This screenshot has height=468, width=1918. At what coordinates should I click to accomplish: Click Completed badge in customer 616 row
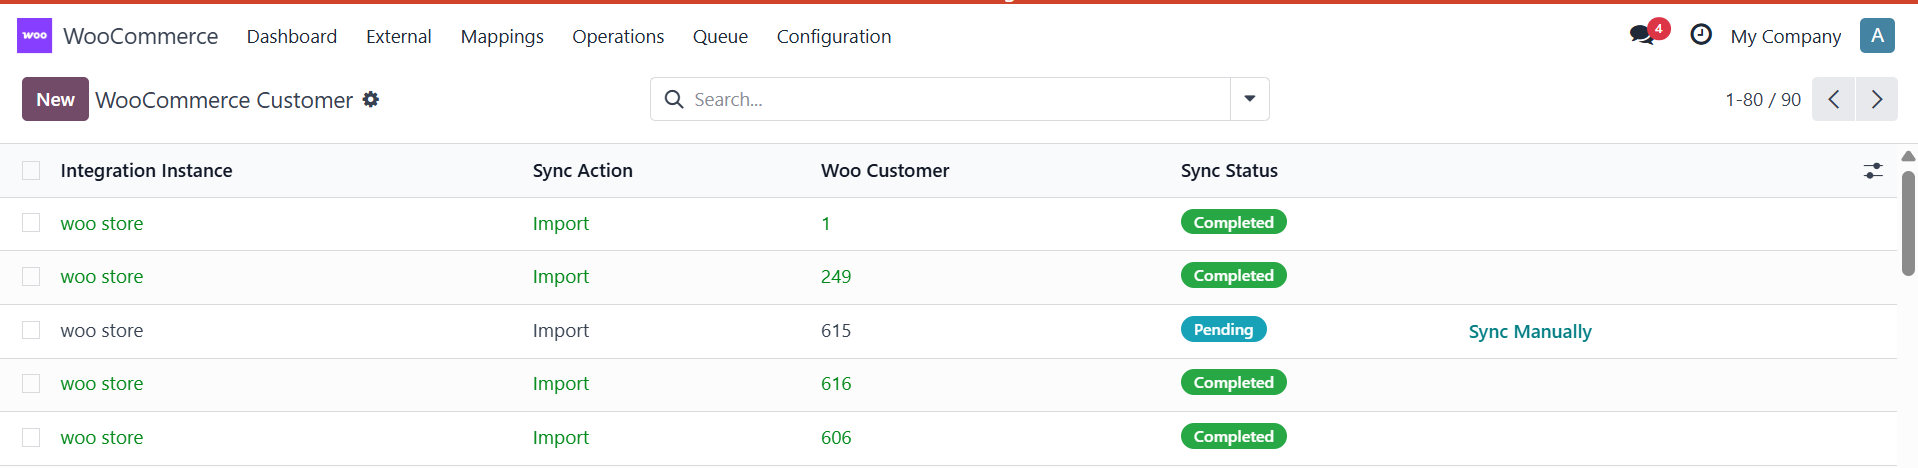(1234, 382)
